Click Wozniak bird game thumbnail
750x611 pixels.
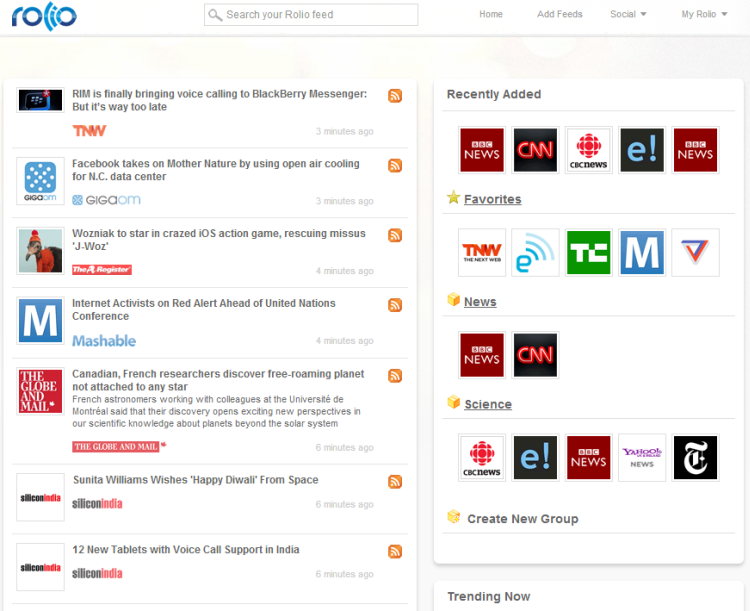[40, 251]
